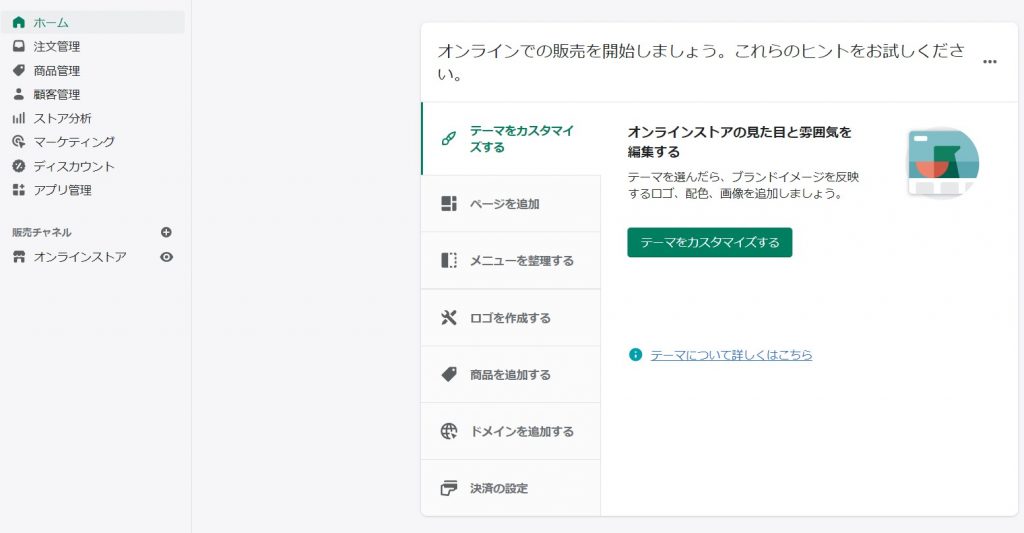
Task: Click the 商品管理 tag icon in the sidebar
Action: pyautogui.click(x=19, y=70)
